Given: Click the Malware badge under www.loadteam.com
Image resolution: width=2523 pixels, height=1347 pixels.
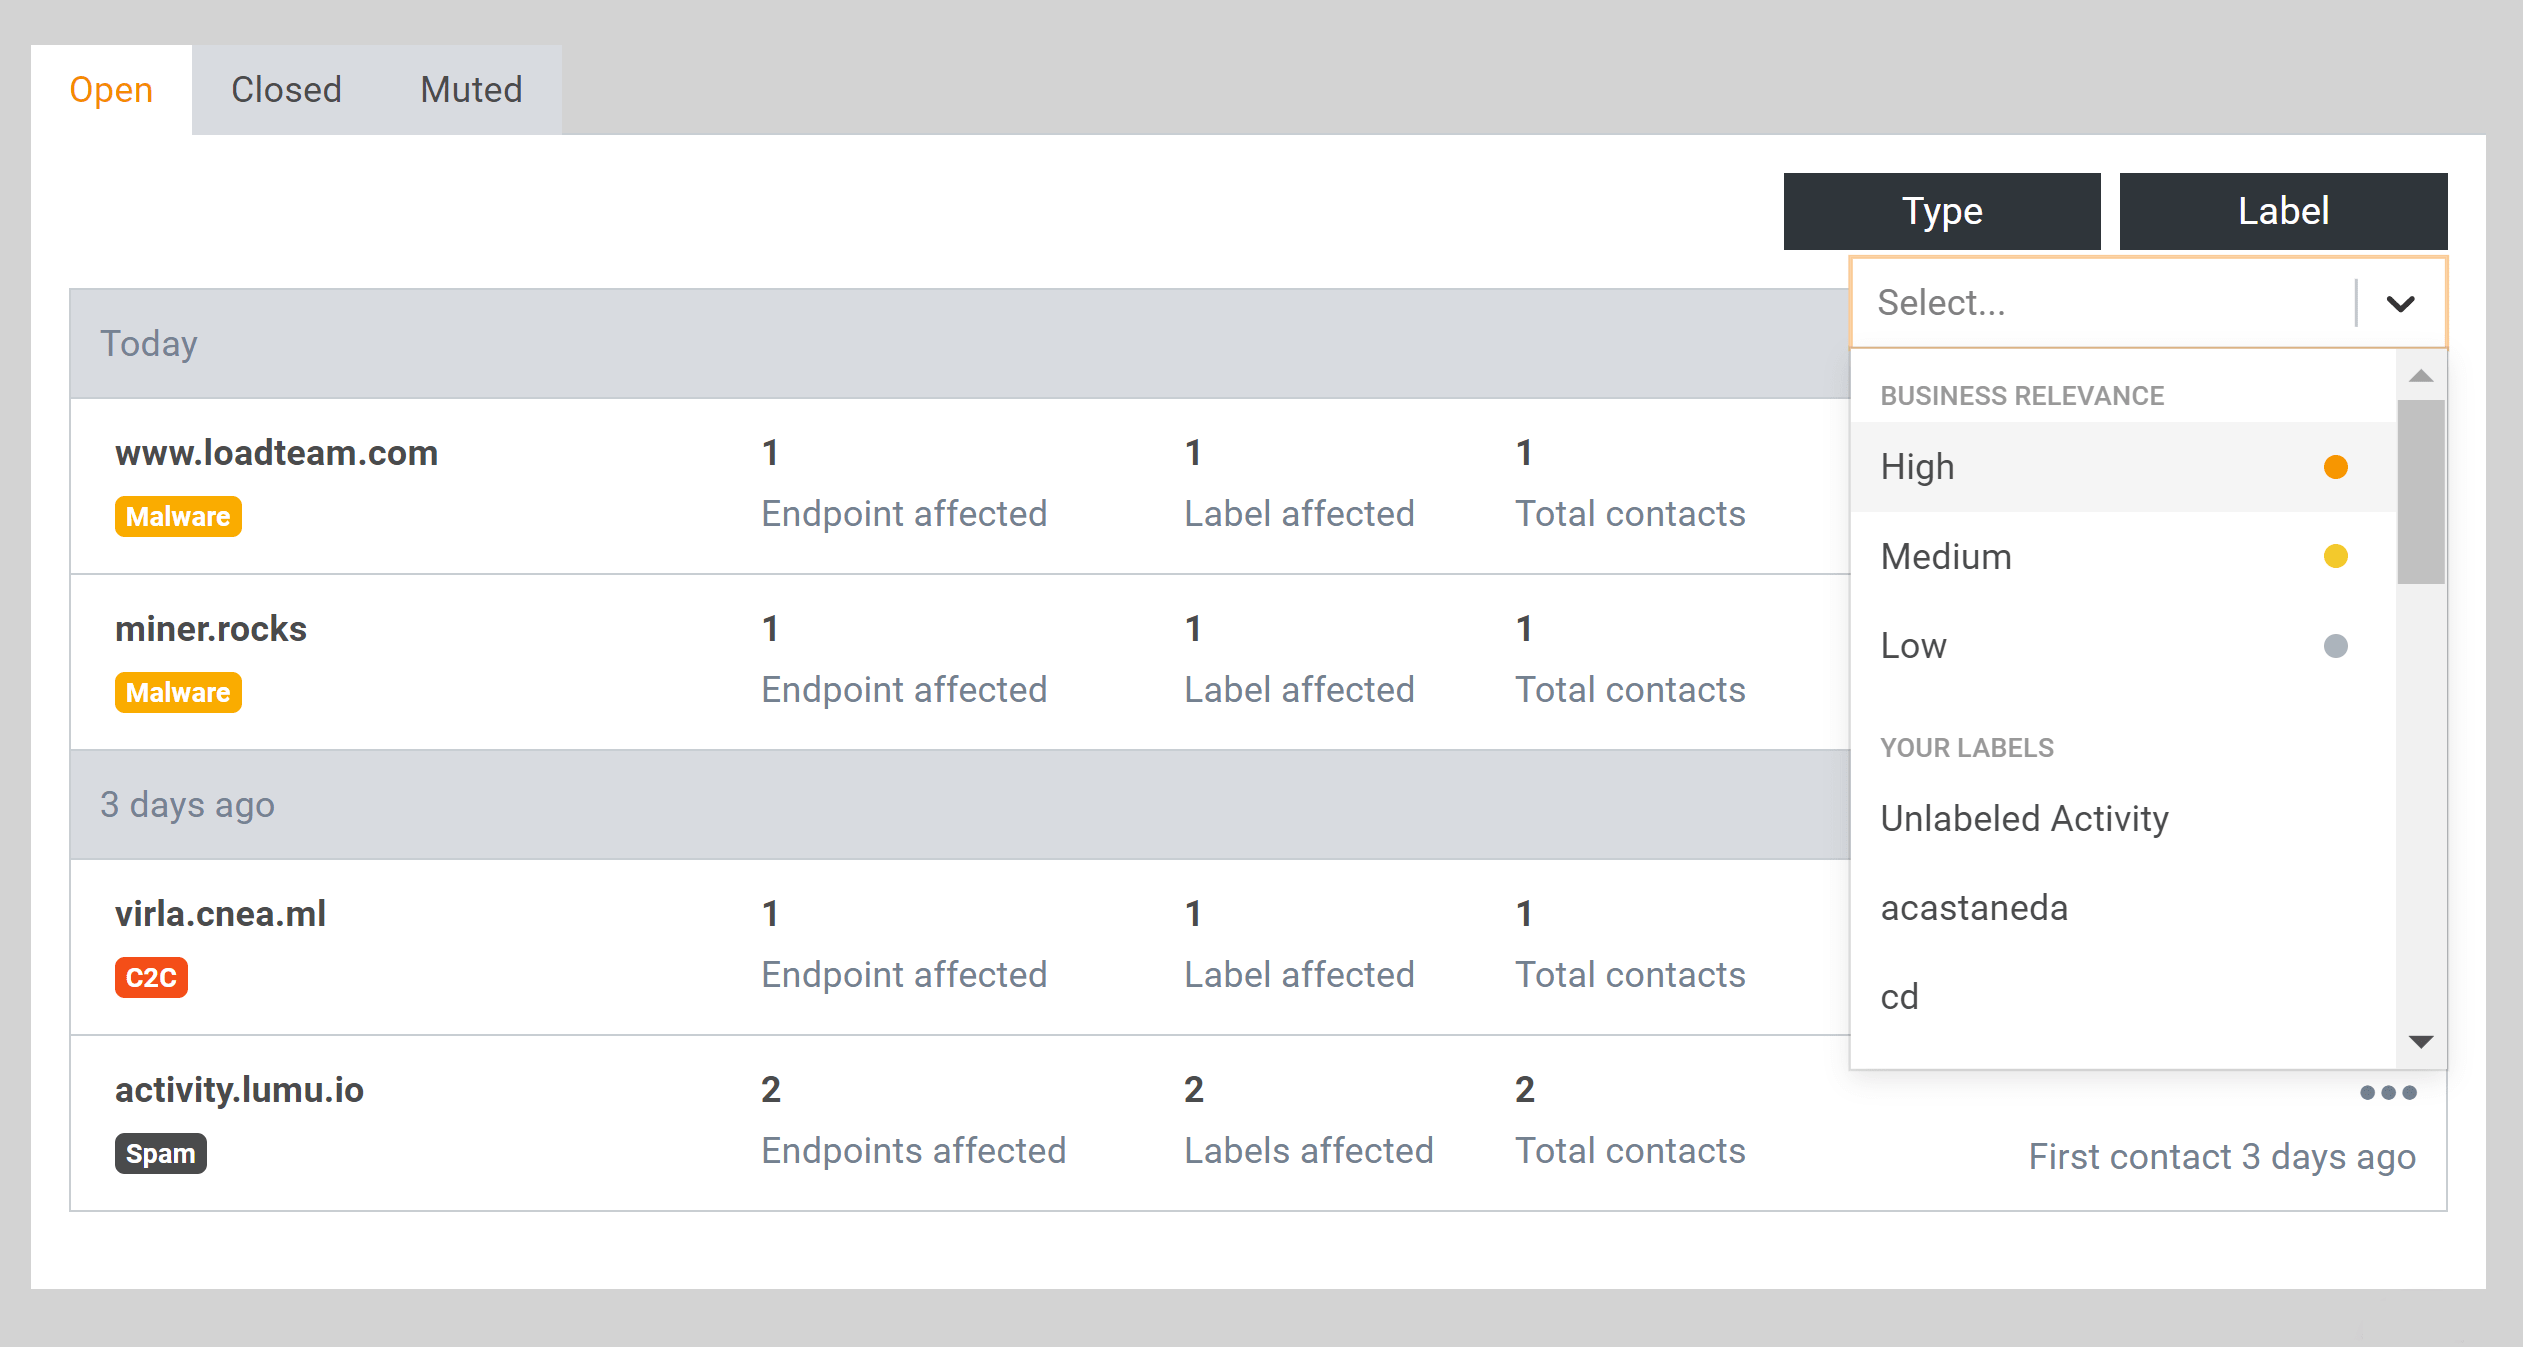Looking at the screenshot, I should pyautogui.click(x=178, y=516).
